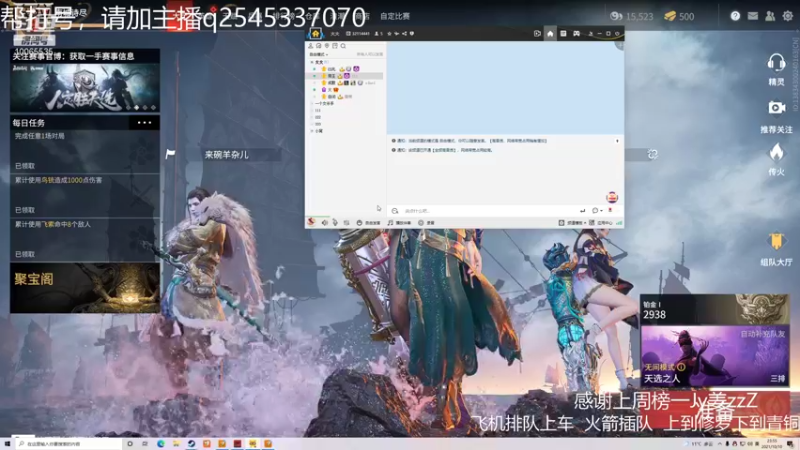The image size is (800, 450).
Task: Open the 聚宝阁 banner
Action: pos(85,288)
